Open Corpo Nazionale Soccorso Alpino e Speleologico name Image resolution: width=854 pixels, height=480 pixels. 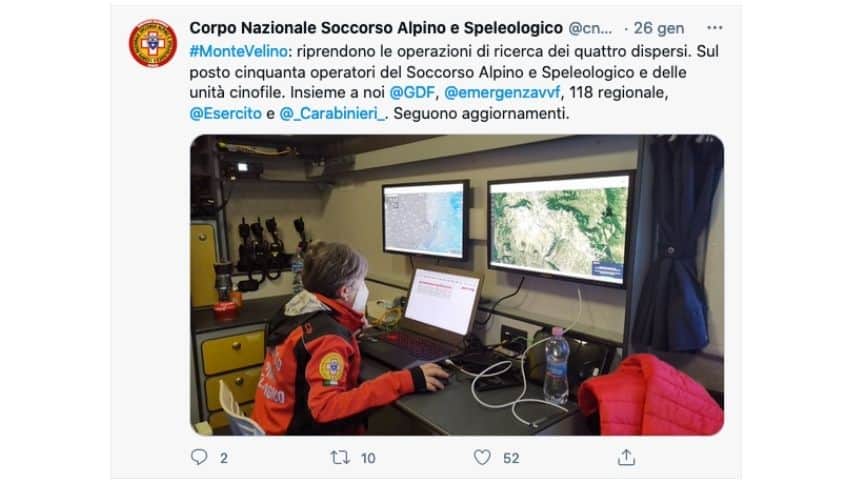click(x=376, y=28)
